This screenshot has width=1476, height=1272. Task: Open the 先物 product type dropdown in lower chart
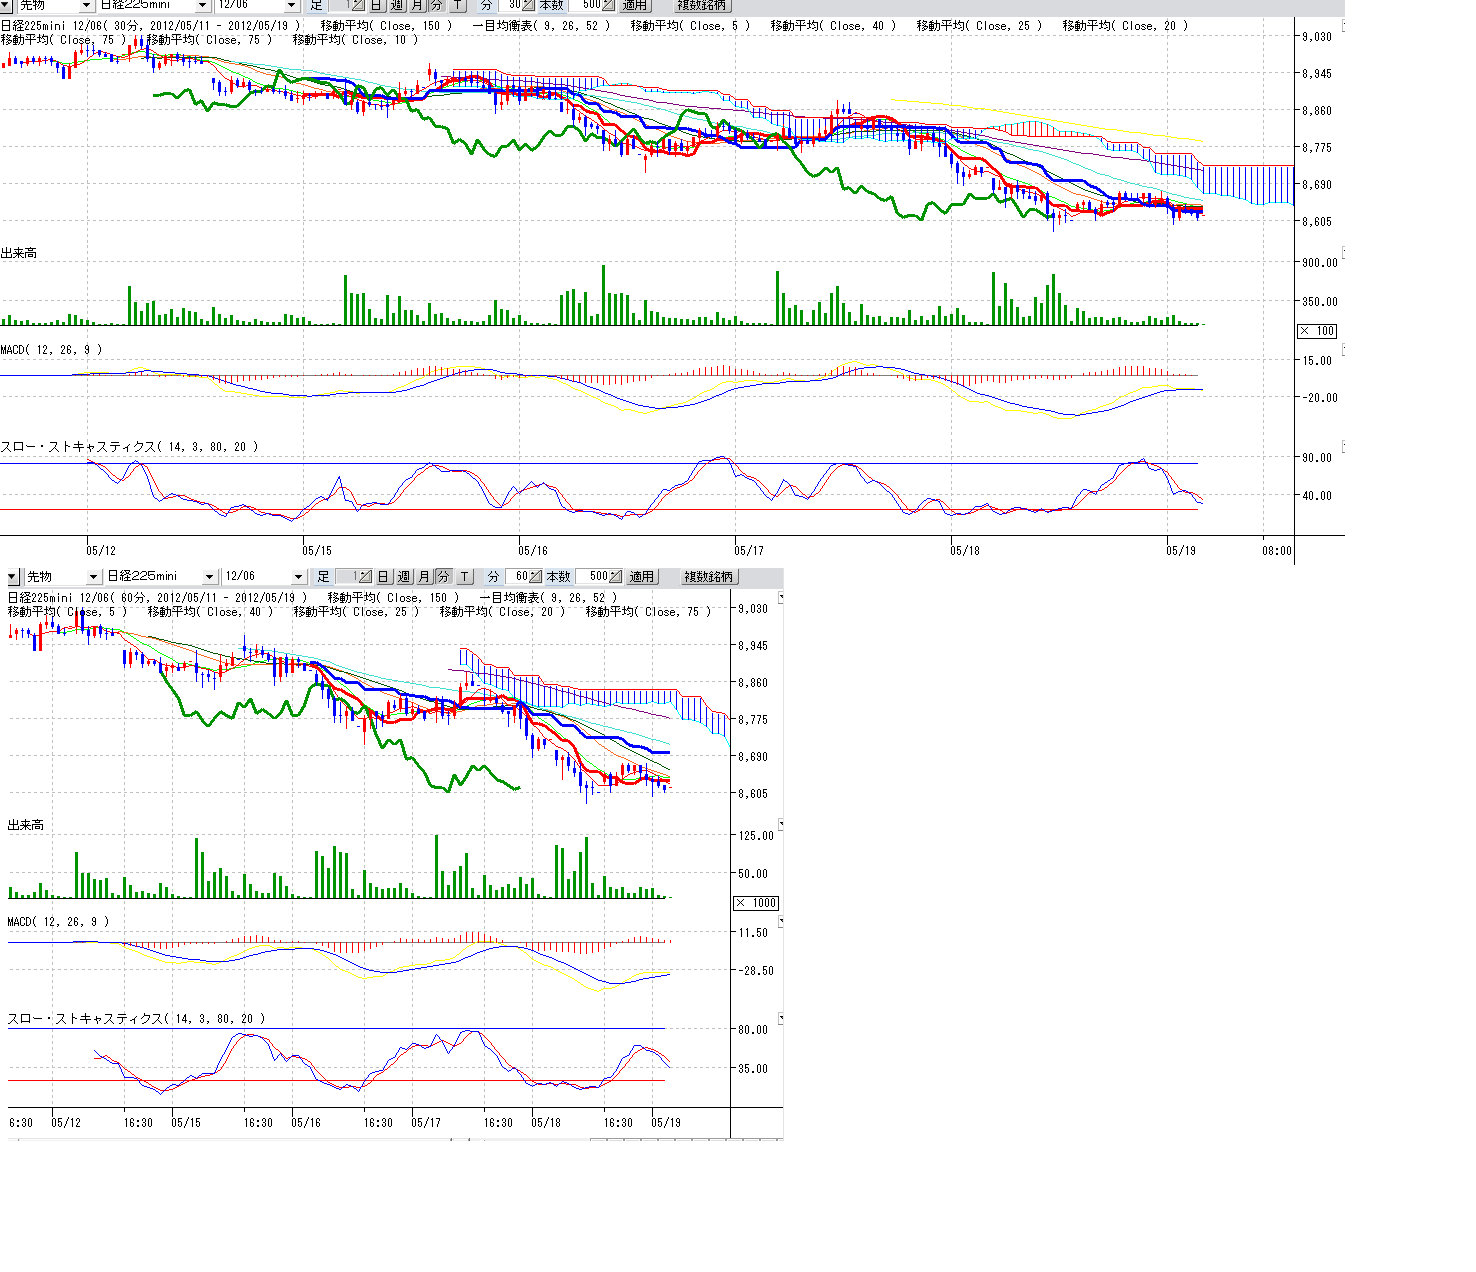point(93,577)
